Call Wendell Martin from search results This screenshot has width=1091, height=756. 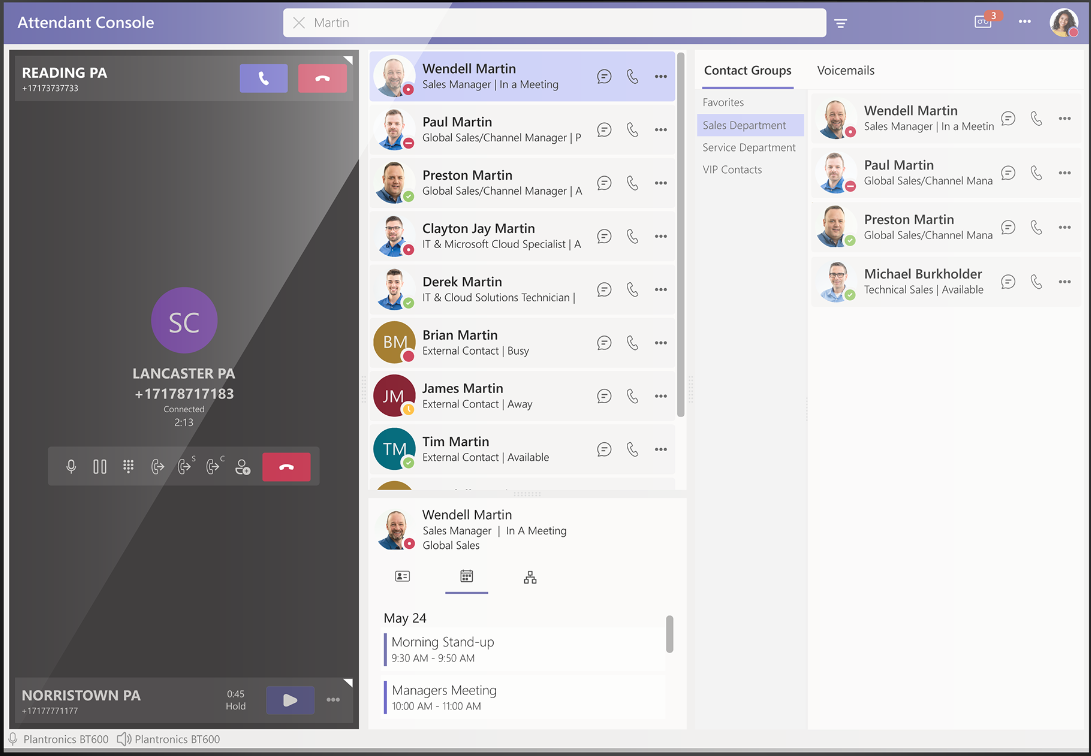[x=632, y=77]
